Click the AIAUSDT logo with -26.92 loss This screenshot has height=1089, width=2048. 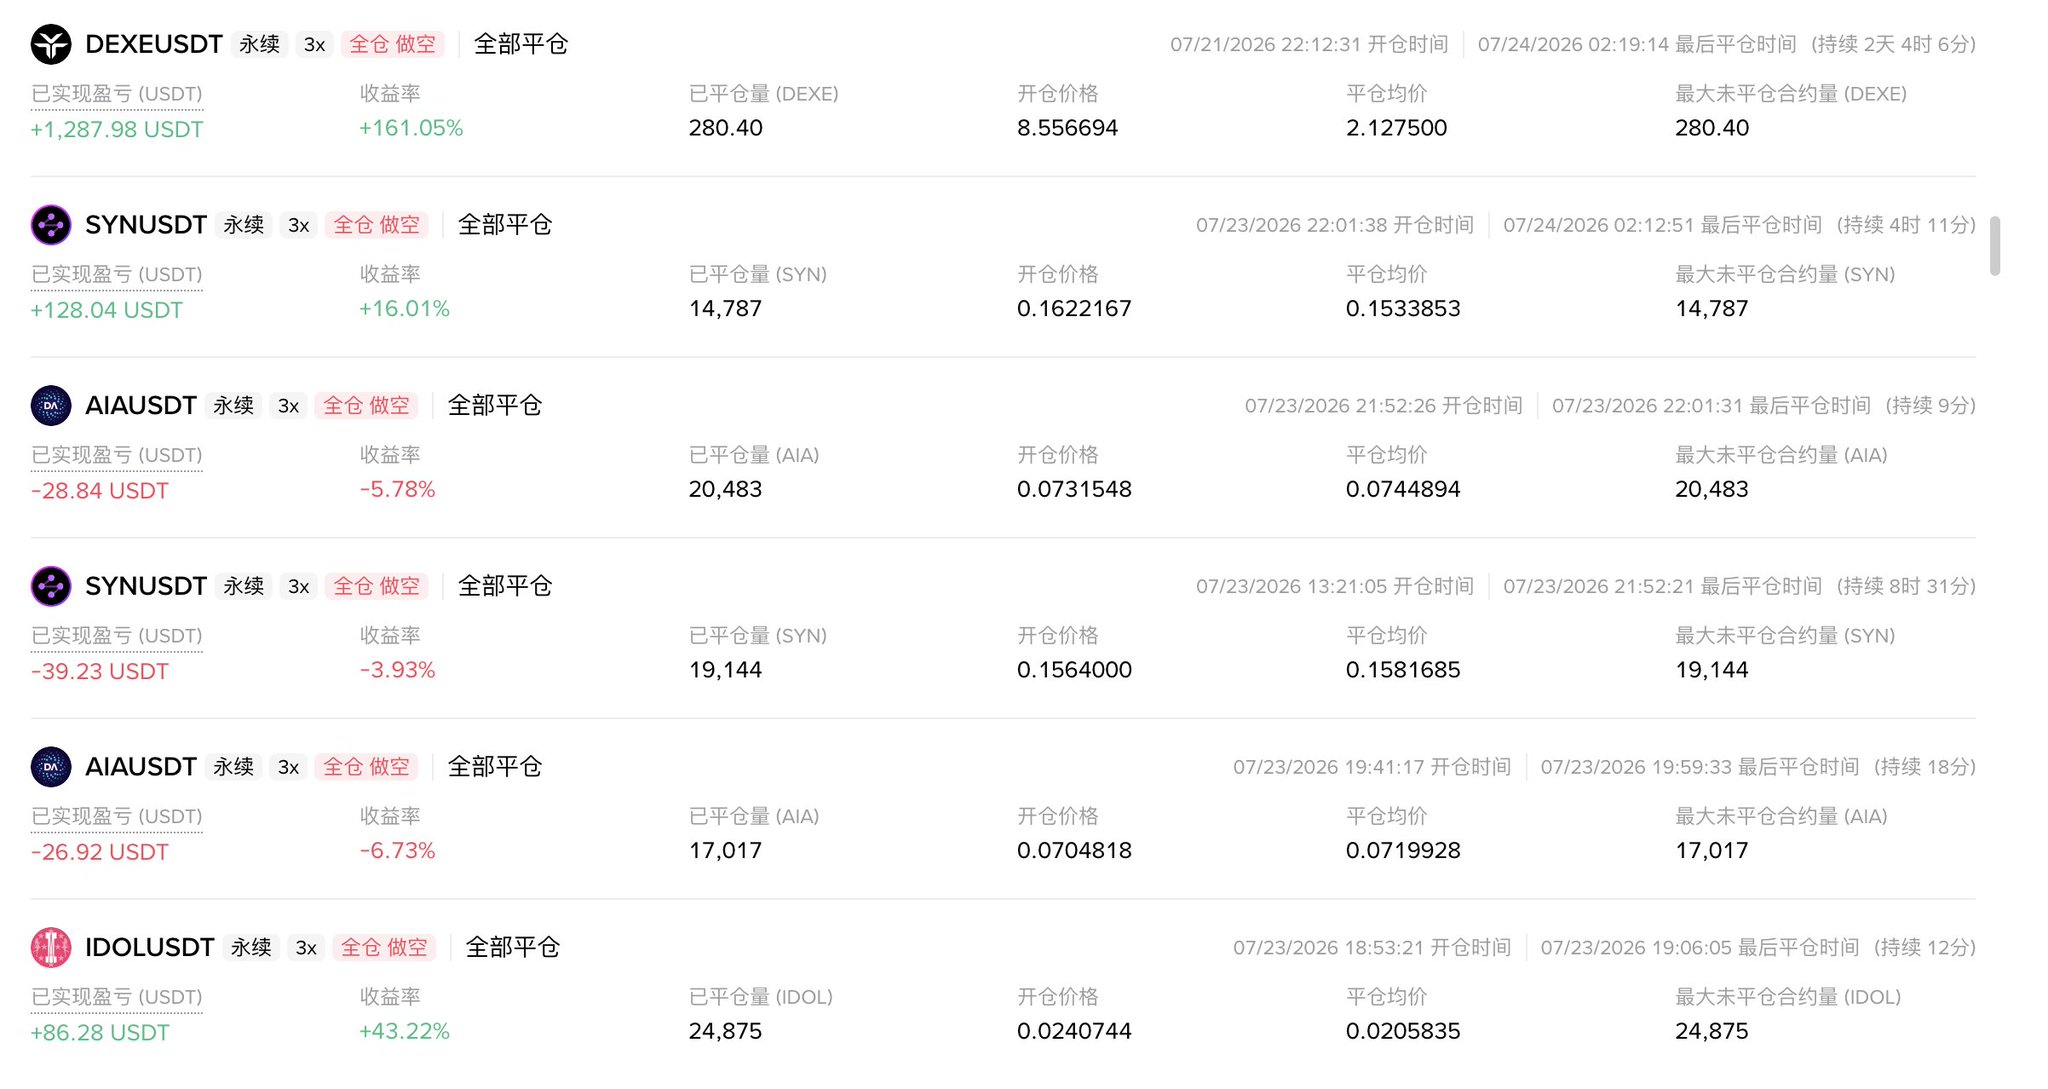click(x=51, y=767)
